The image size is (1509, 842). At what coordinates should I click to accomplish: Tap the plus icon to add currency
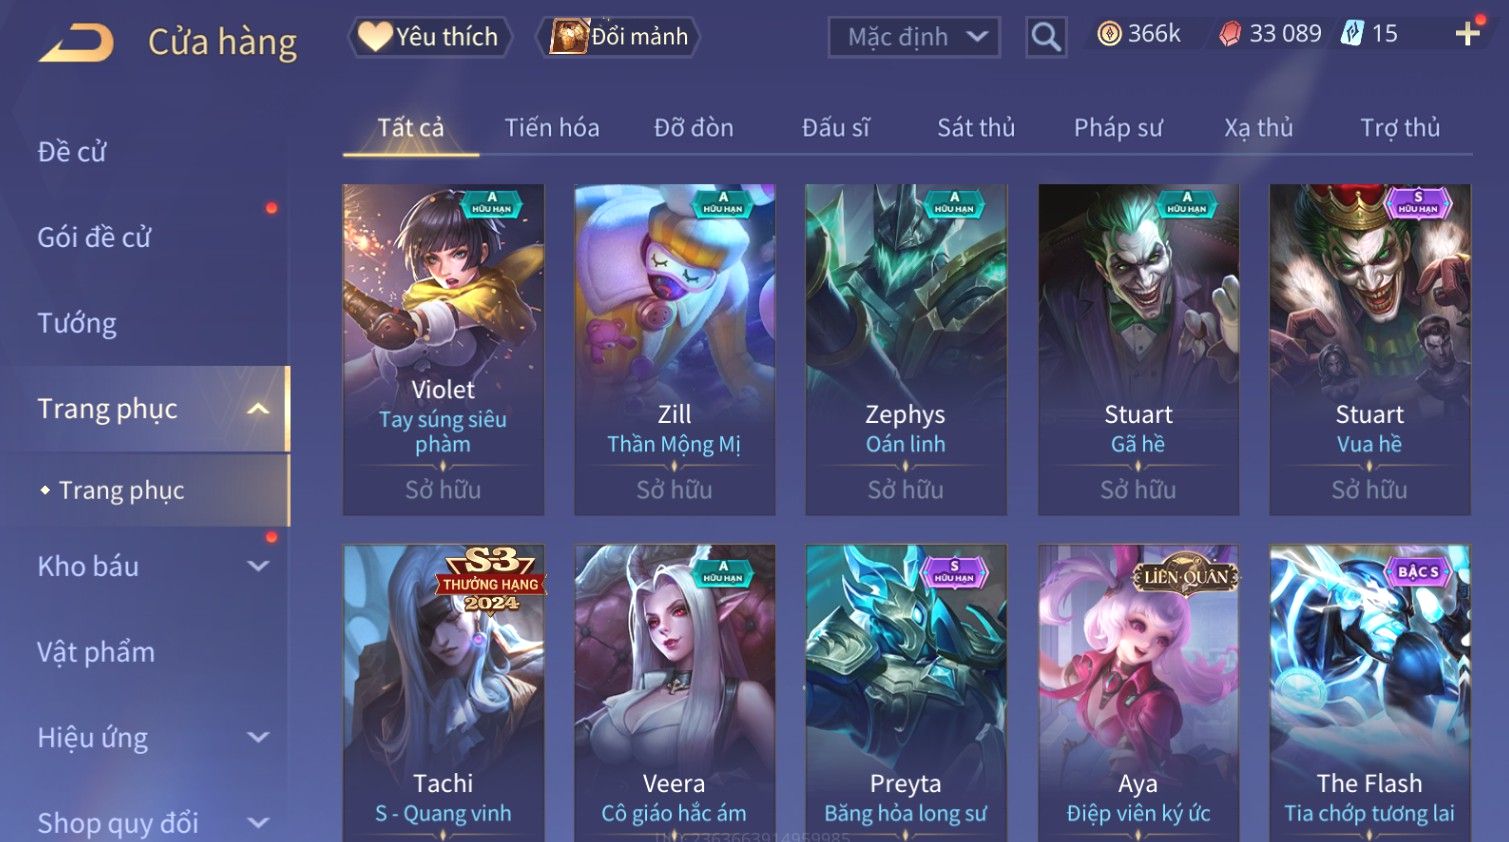coord(1467,34)
